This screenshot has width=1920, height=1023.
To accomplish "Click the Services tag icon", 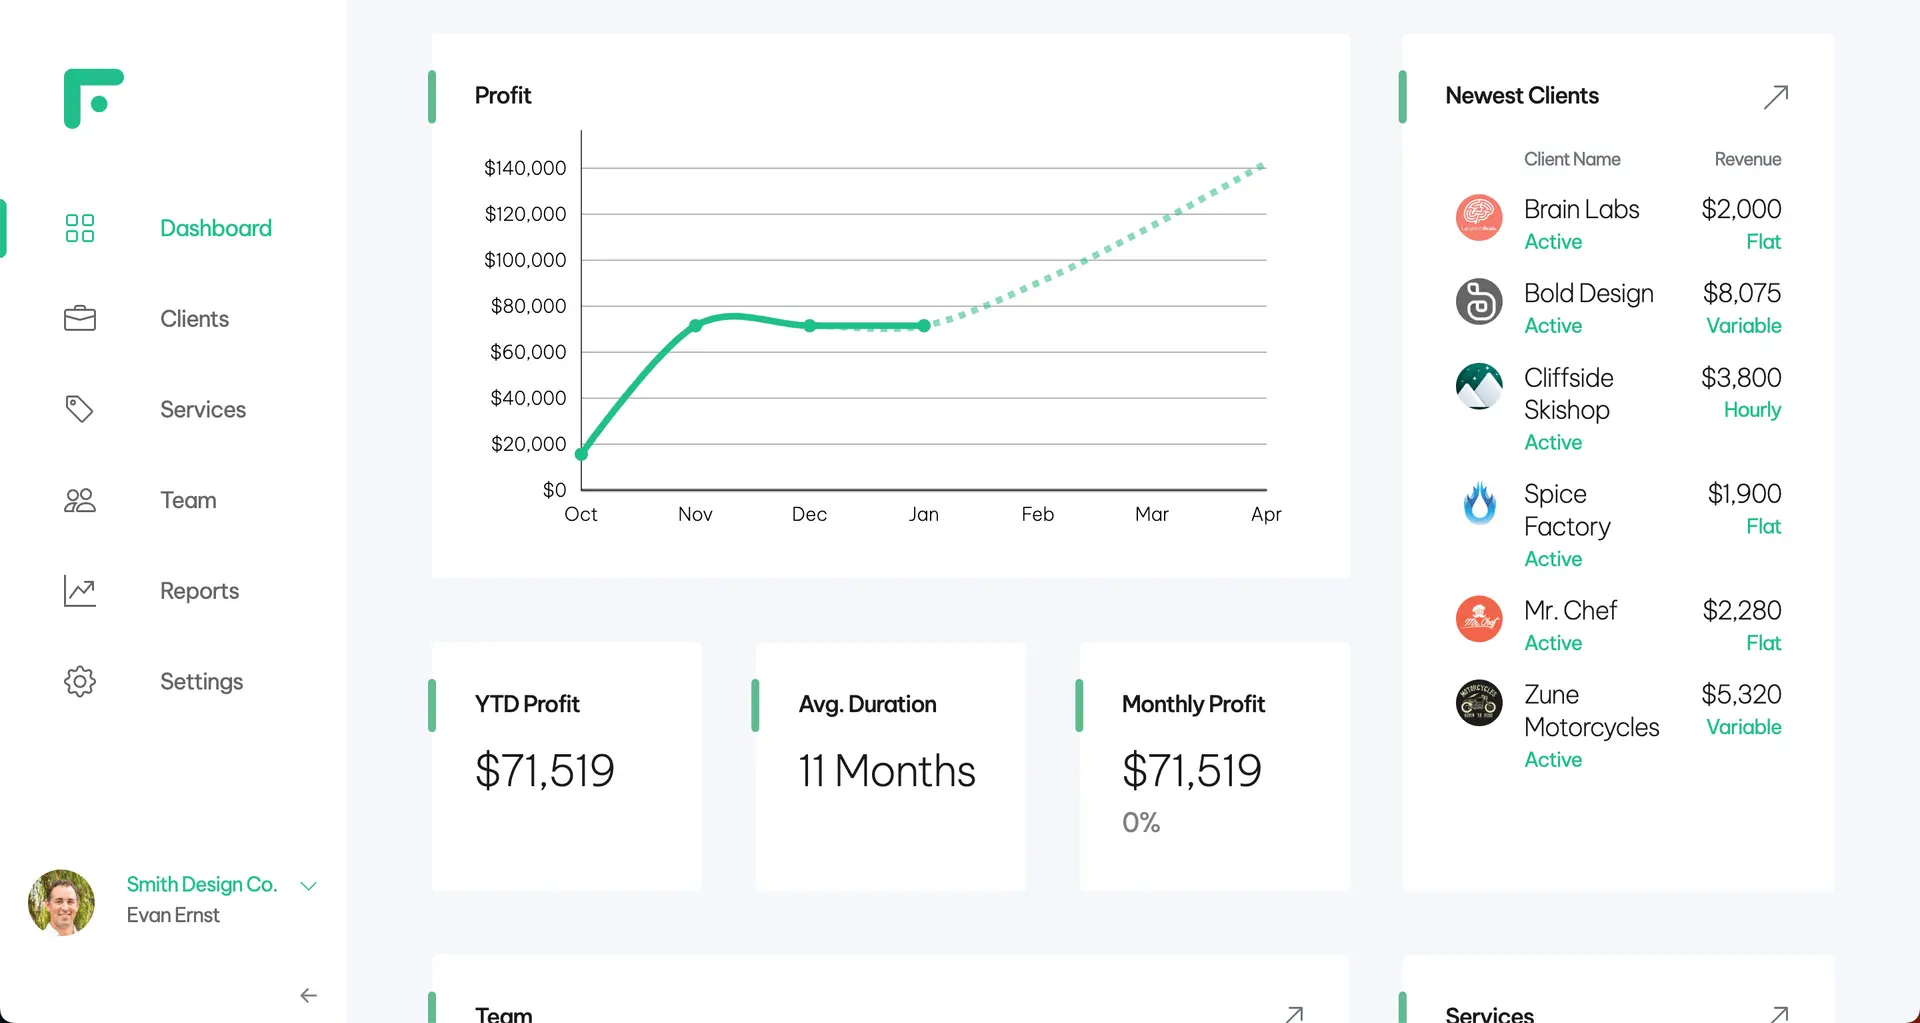I will (80, 409).
